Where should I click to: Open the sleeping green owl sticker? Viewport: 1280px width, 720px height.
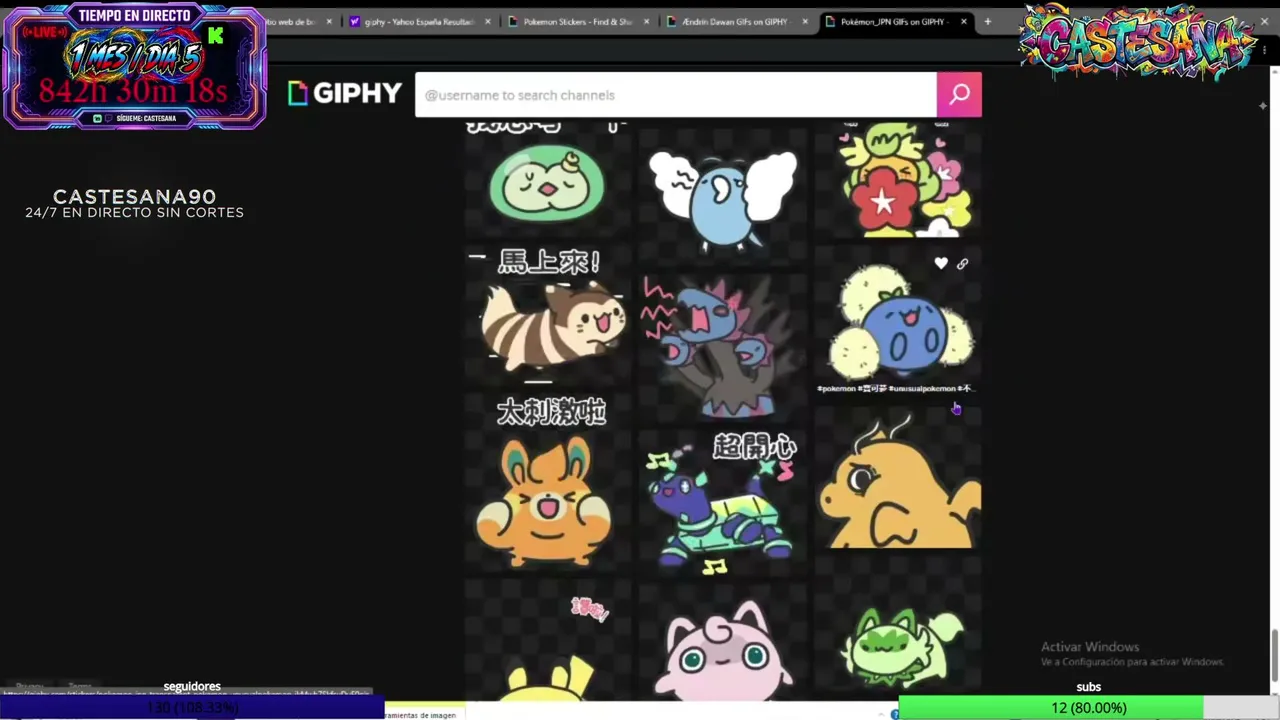point(547,183)
